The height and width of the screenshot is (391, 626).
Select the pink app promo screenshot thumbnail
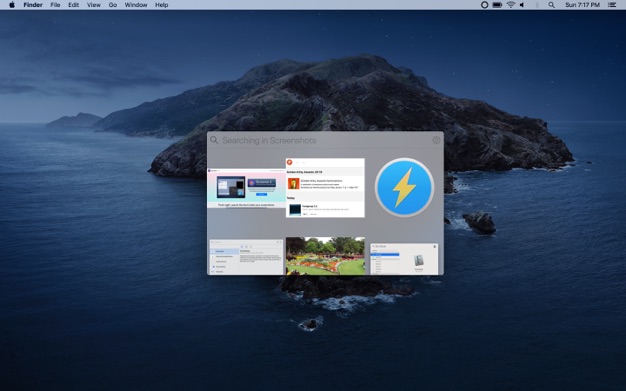246,188
